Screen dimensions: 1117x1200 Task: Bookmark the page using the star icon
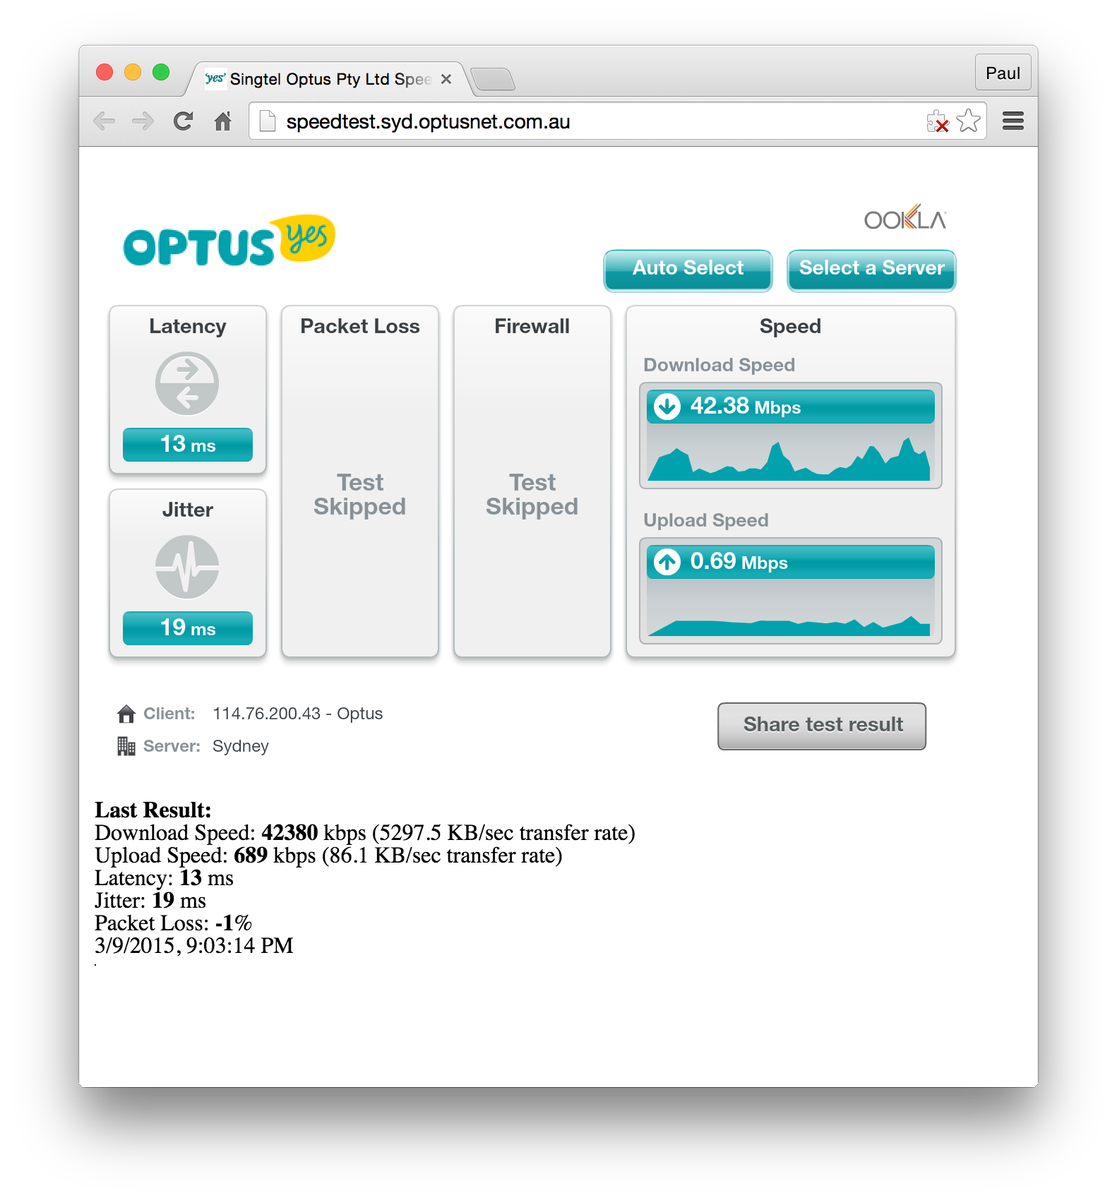pyautogui.click(x=968, y=120)
